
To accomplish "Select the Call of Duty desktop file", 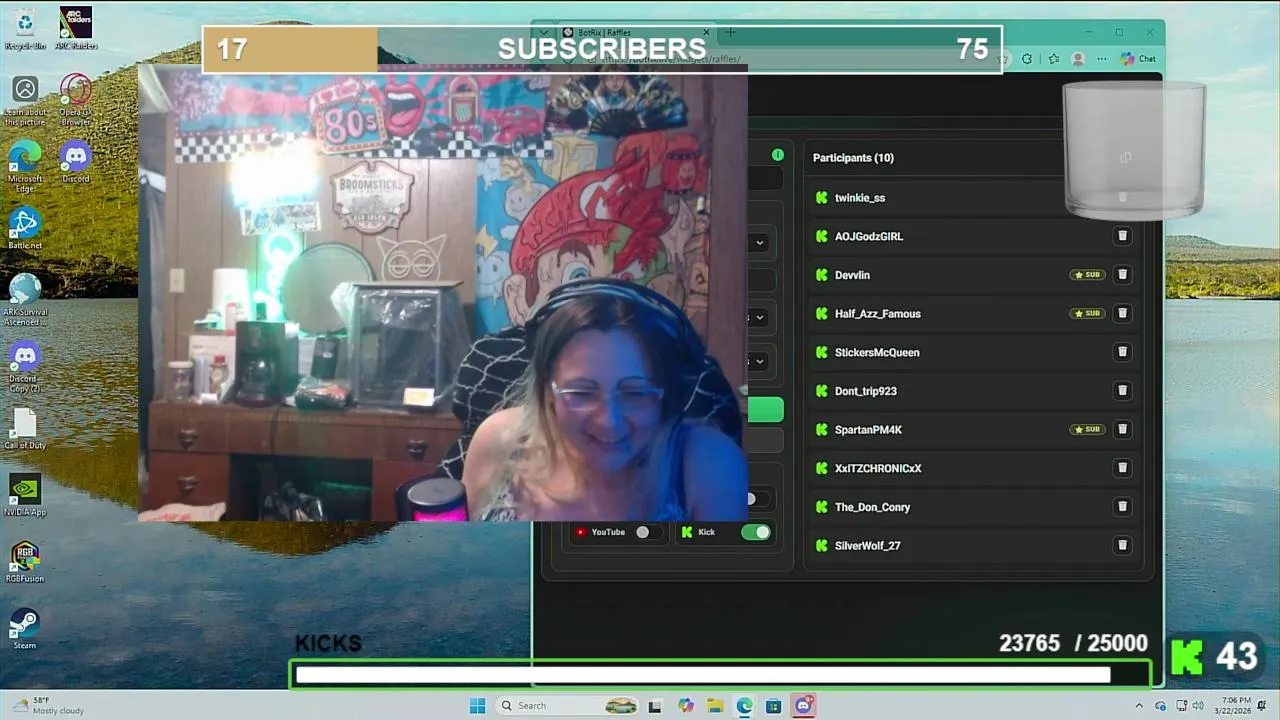I will coord(25,429).
